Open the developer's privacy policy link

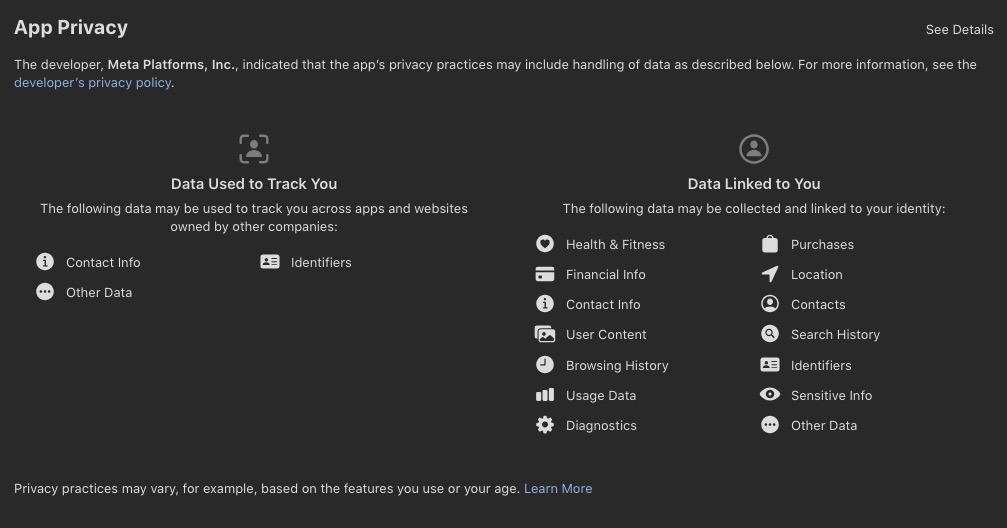(92, 82)
